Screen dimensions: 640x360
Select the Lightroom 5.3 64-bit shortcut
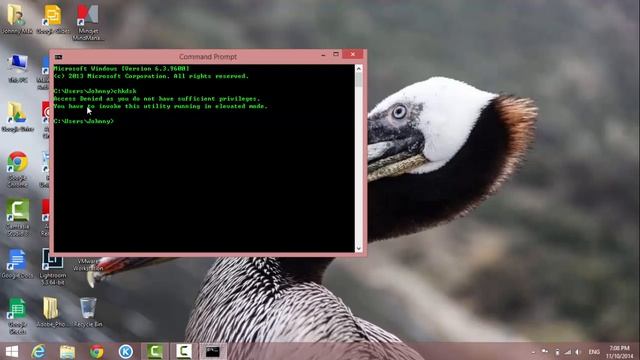click(x=52, y=267)
